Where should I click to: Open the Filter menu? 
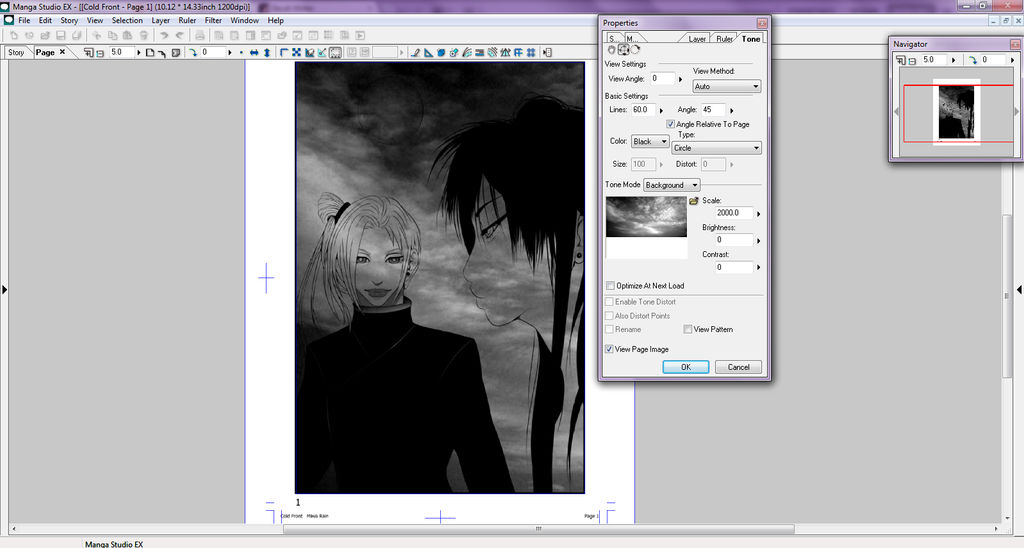click(213, 20)
